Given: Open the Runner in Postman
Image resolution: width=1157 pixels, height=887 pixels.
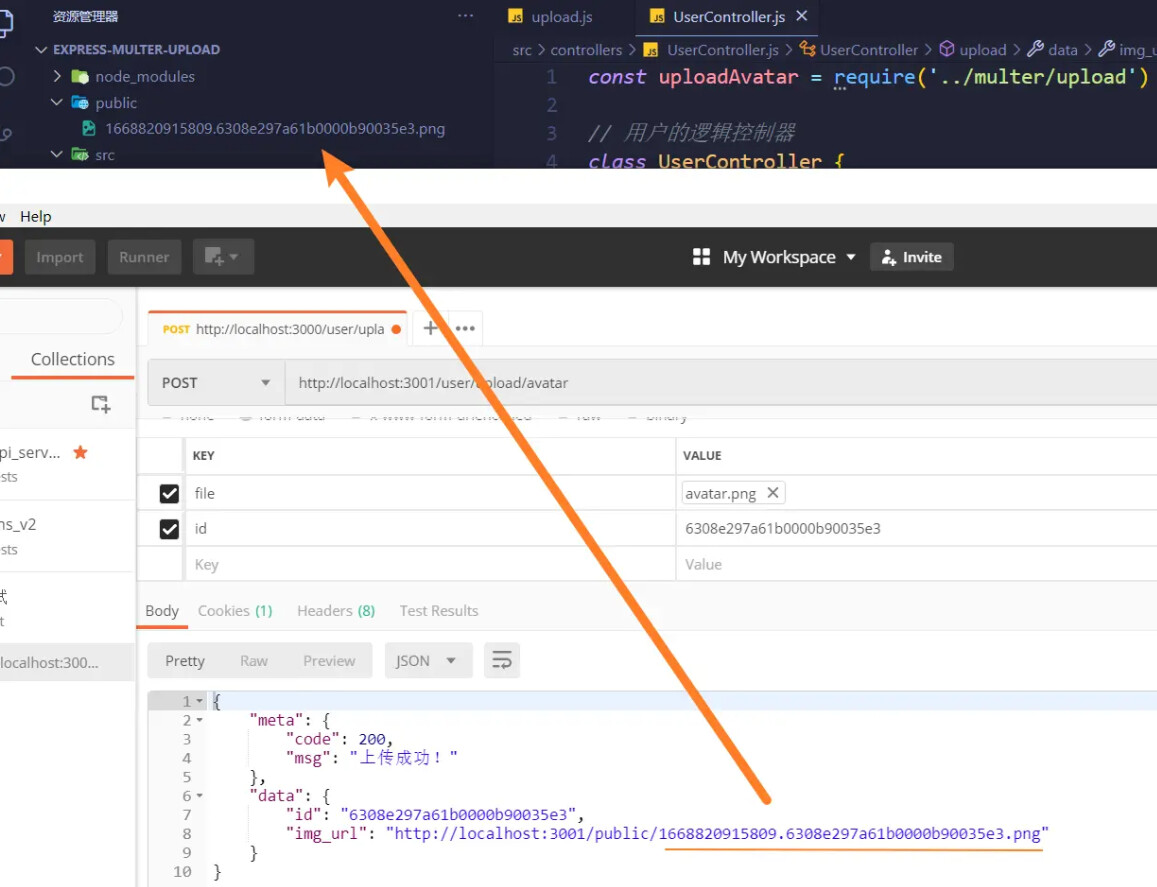Looking at the screenshot, I should click(144, 257).
